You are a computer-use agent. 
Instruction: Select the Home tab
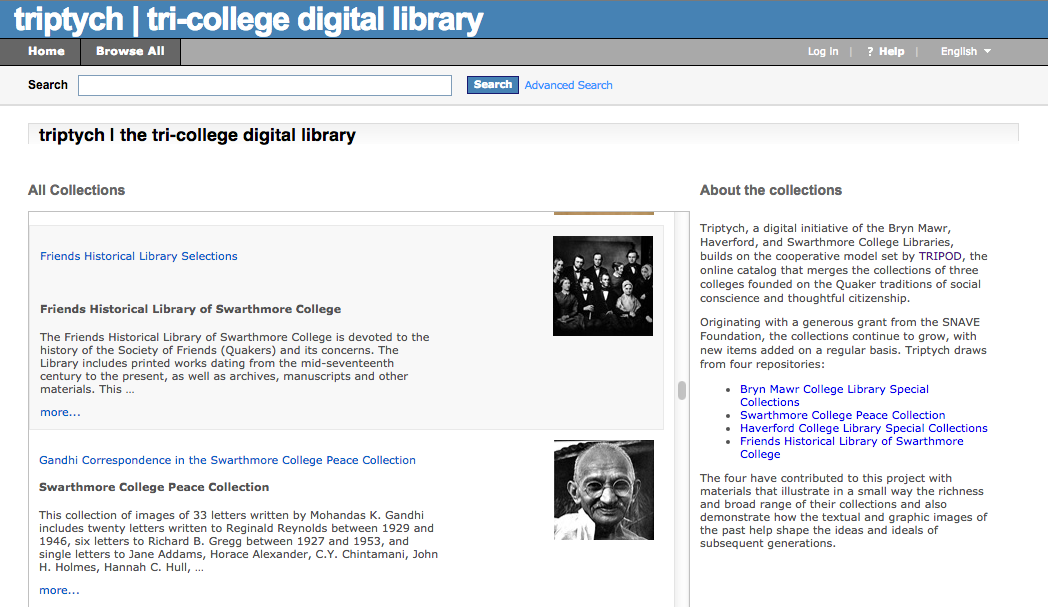click(x=44, y=51)
